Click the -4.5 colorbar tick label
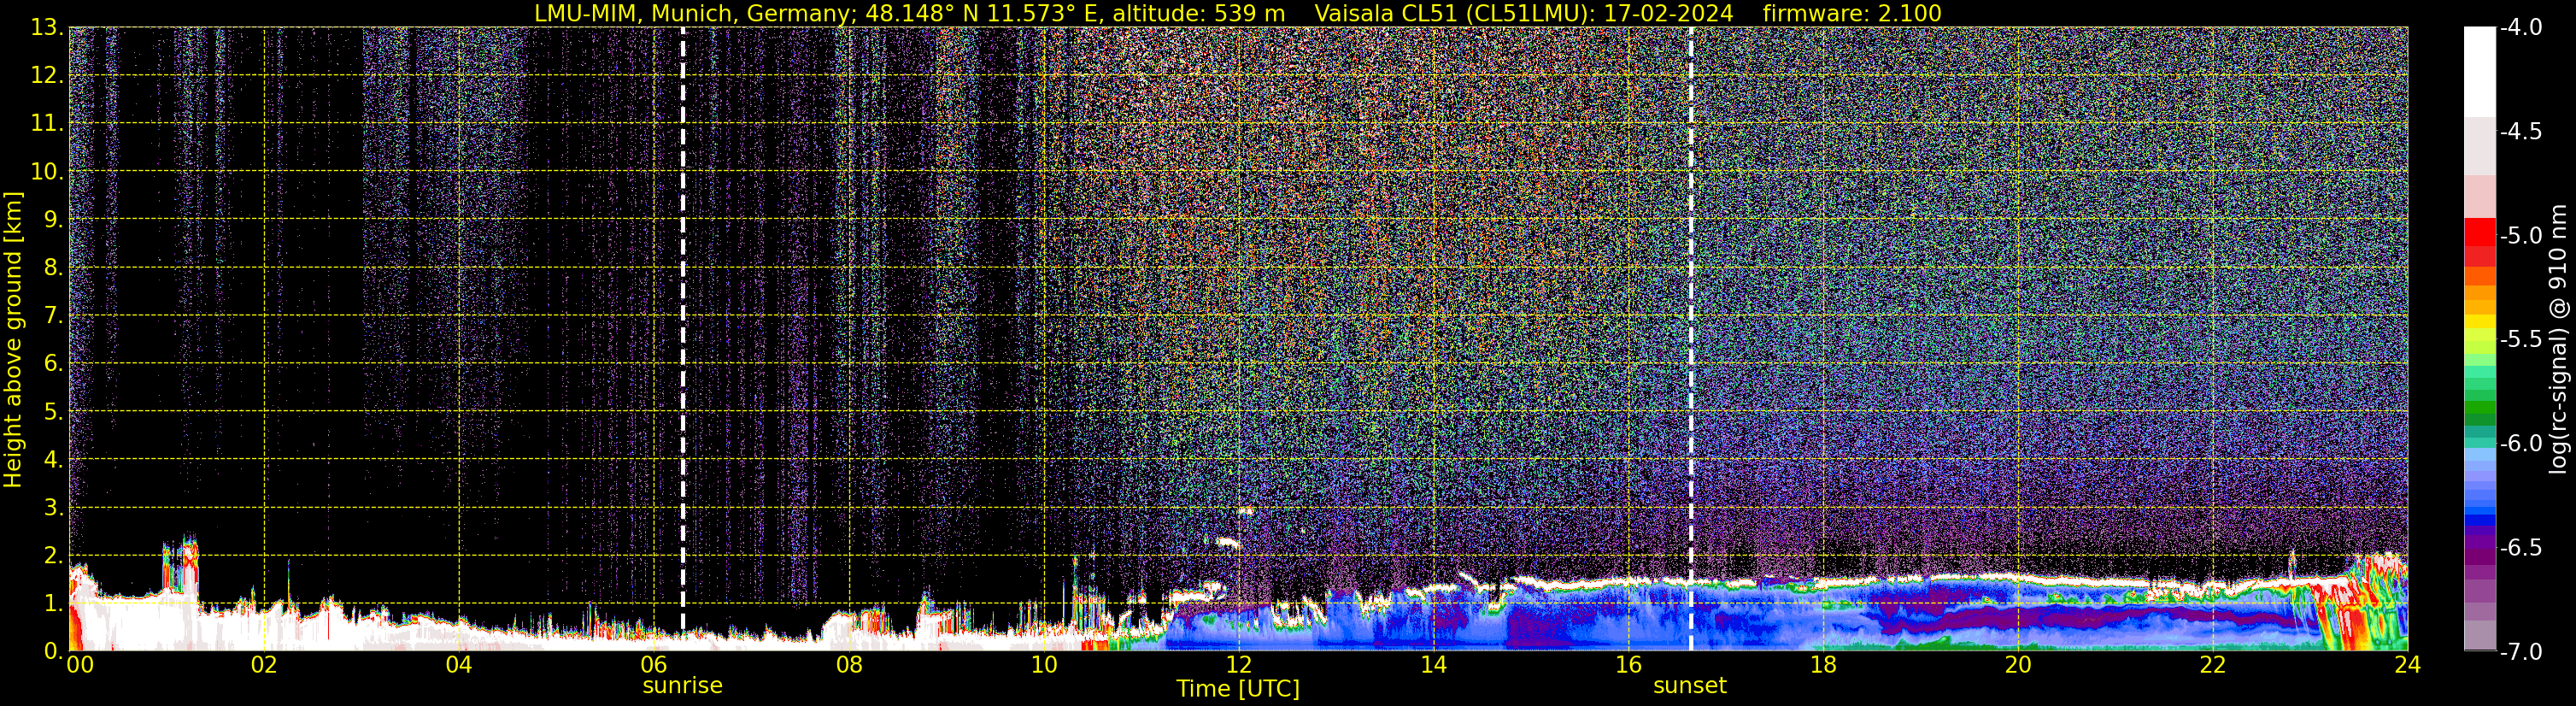Screen dimensions: 2576x706 tap(2520, 131)
